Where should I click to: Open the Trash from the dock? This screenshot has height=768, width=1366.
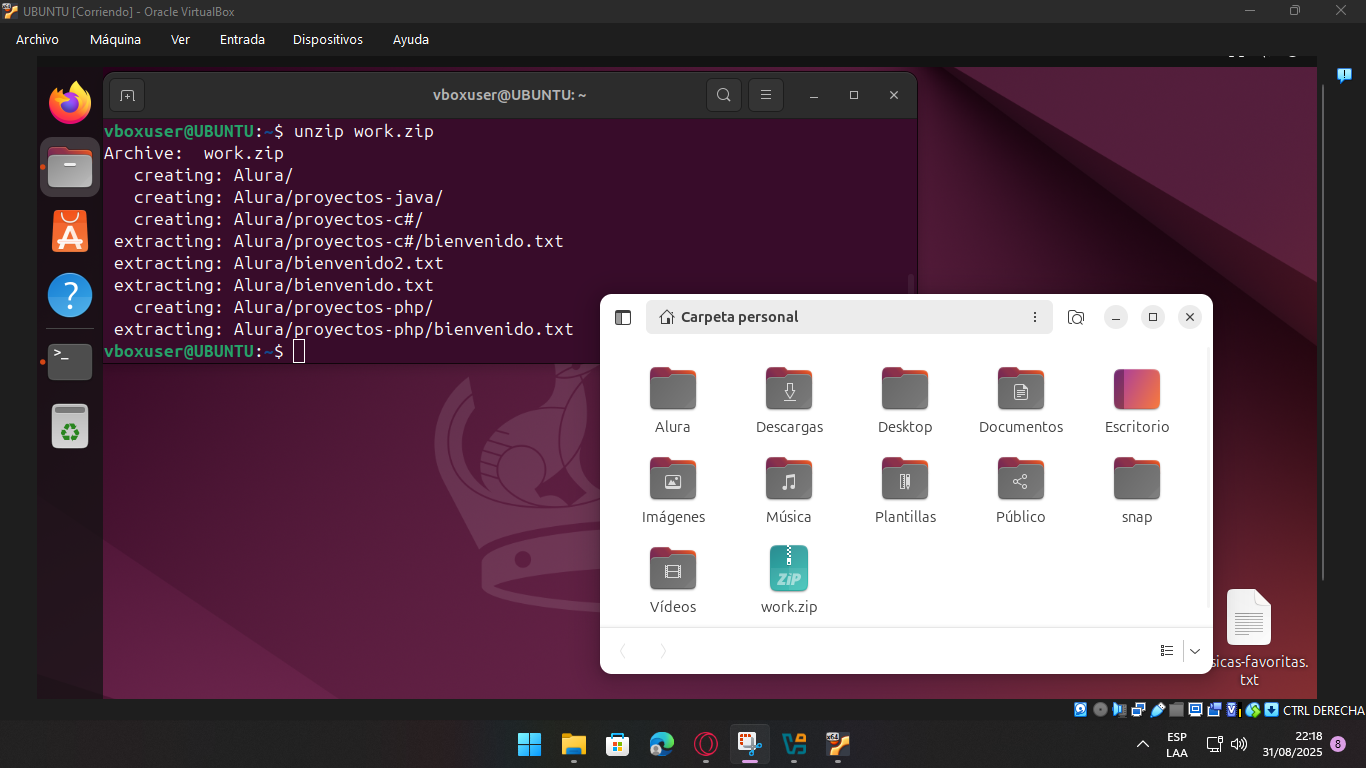pos(70,426)
